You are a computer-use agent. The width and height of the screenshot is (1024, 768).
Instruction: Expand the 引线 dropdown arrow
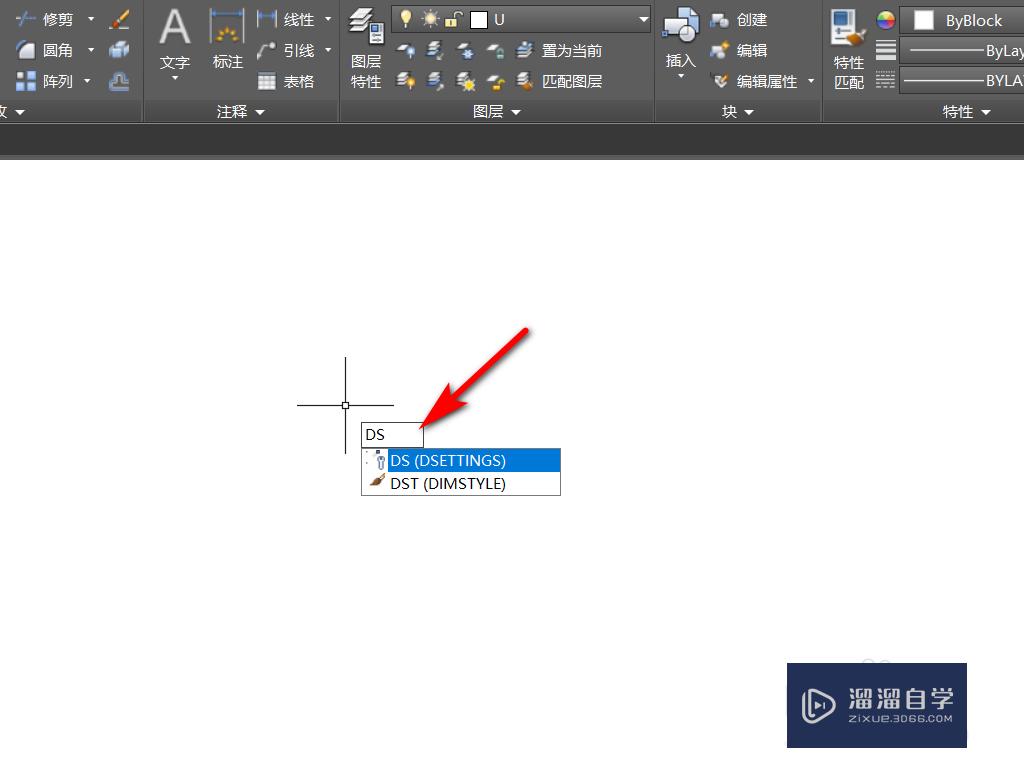pos(328,50)
